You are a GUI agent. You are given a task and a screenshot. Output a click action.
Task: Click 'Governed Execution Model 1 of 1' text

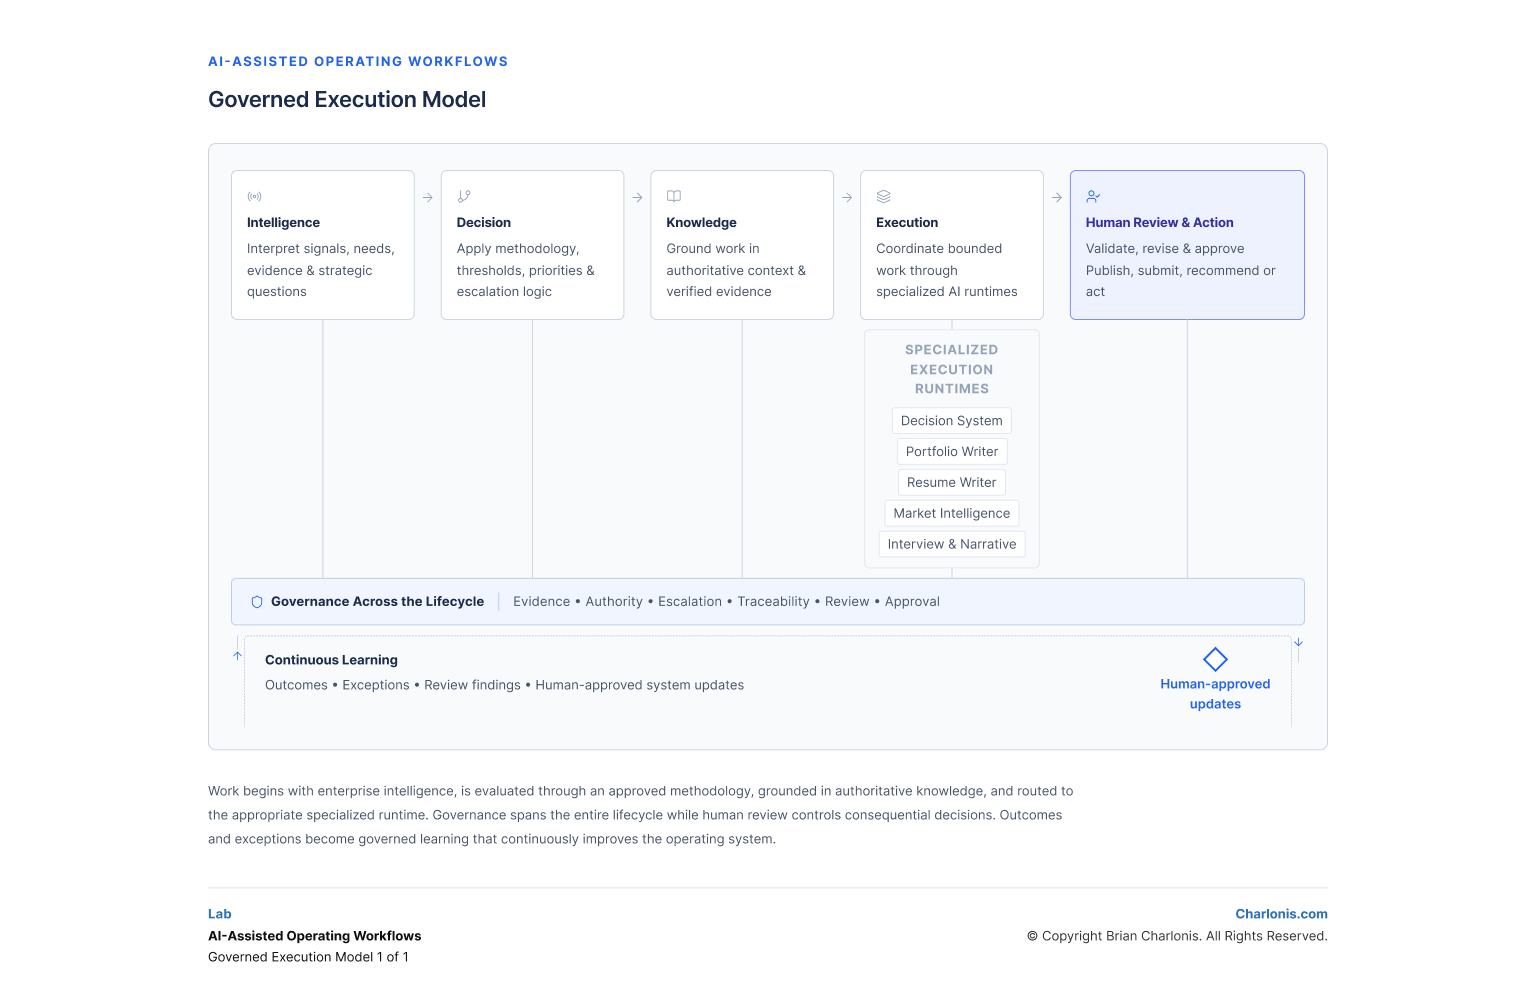point(308,957)
